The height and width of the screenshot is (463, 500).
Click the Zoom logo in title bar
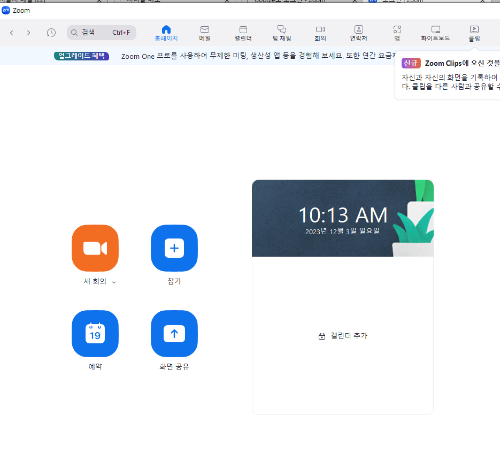(6, 10)
